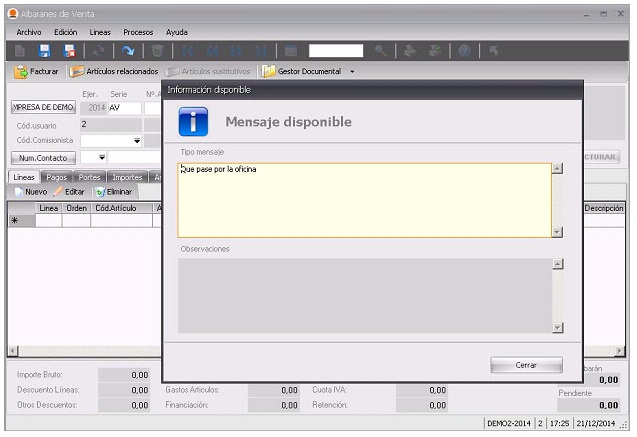Click the Facturar toolbar button
Viewport: 637px width, 437px height.
pos(37,72)
